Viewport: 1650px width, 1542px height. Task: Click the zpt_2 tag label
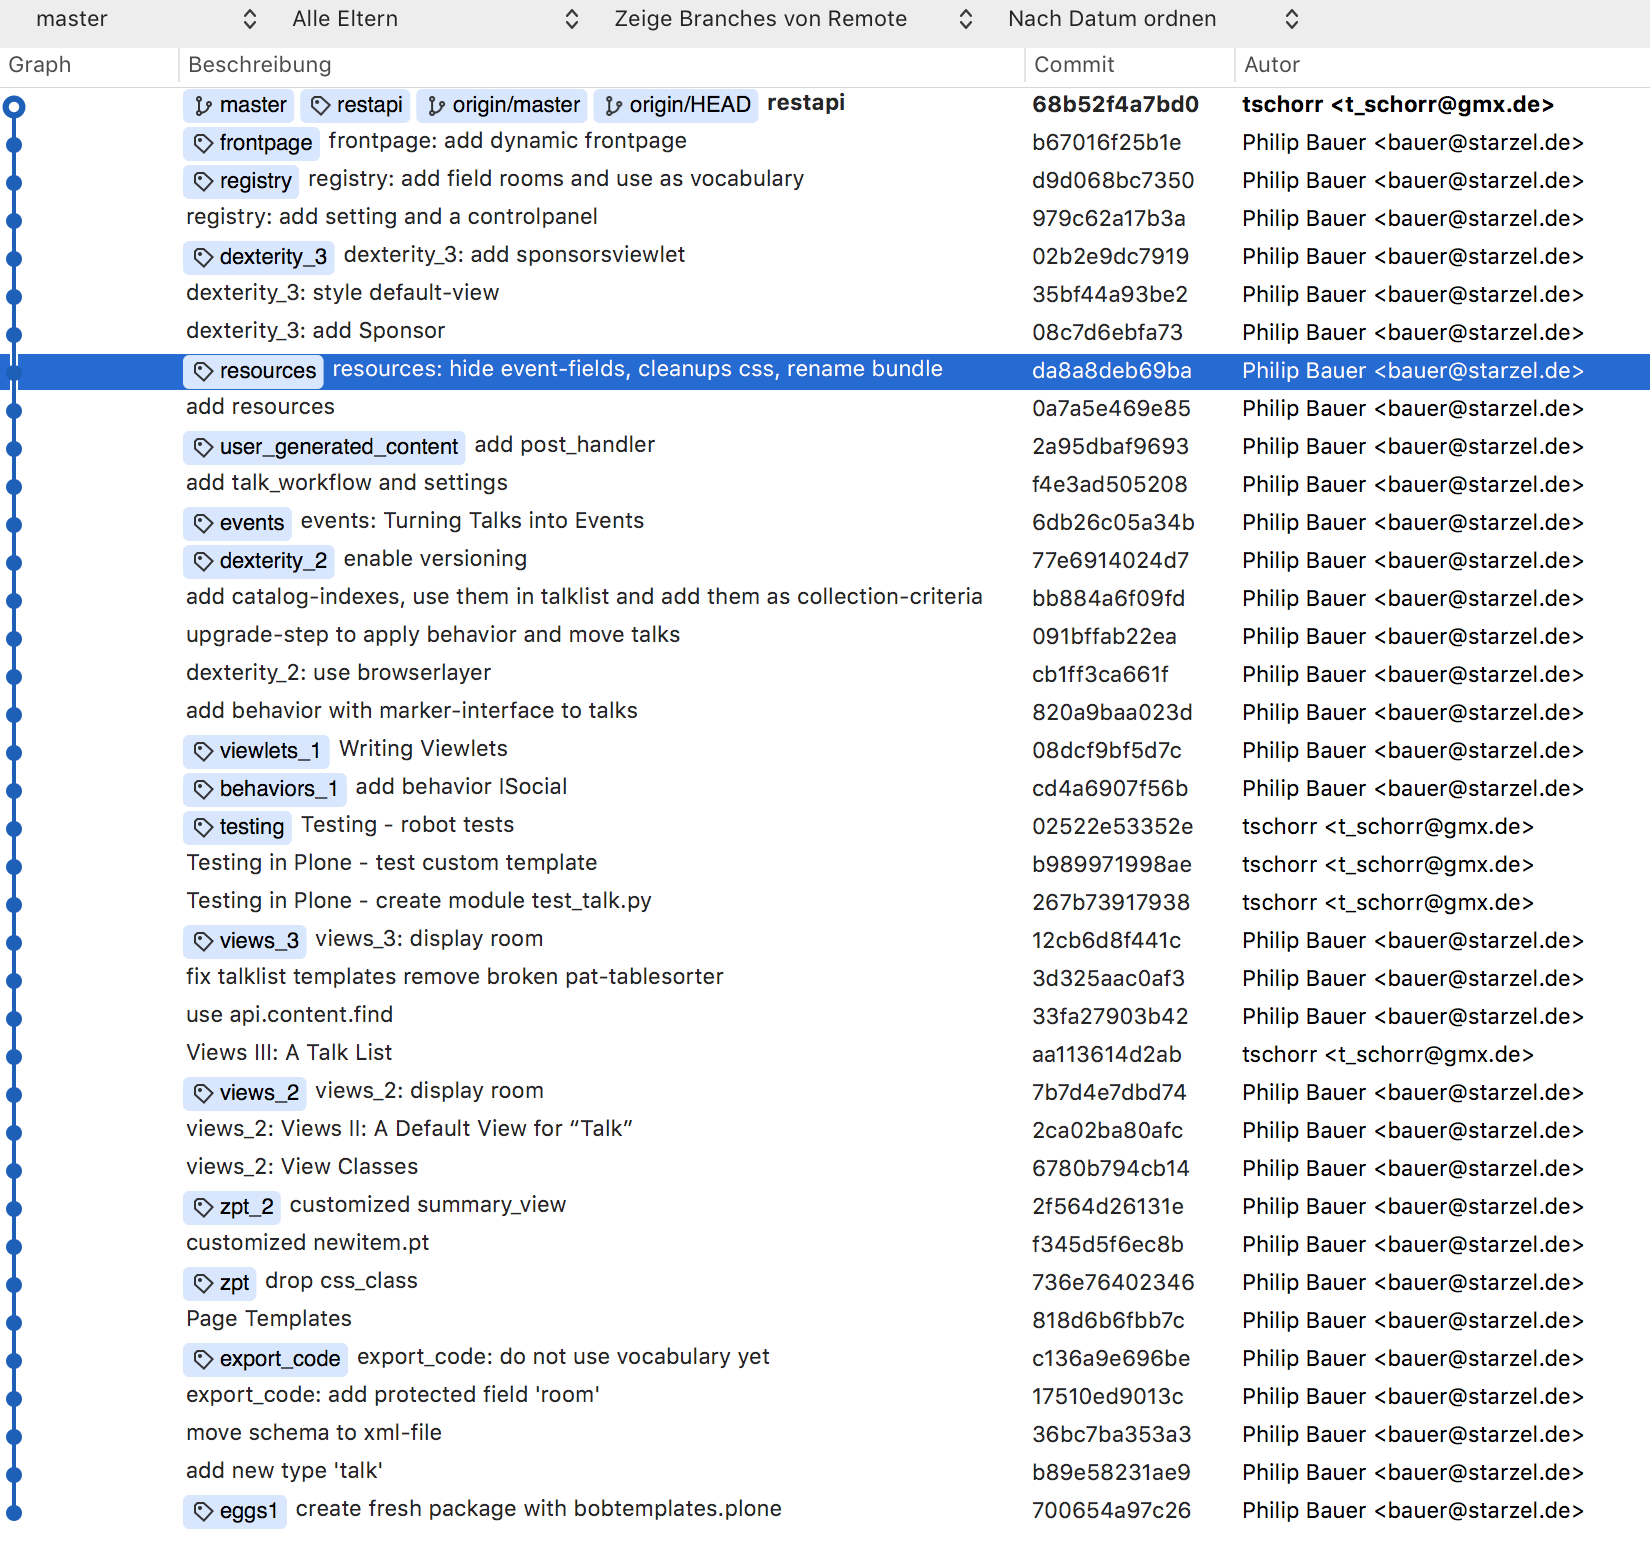tap(232, 1207)
